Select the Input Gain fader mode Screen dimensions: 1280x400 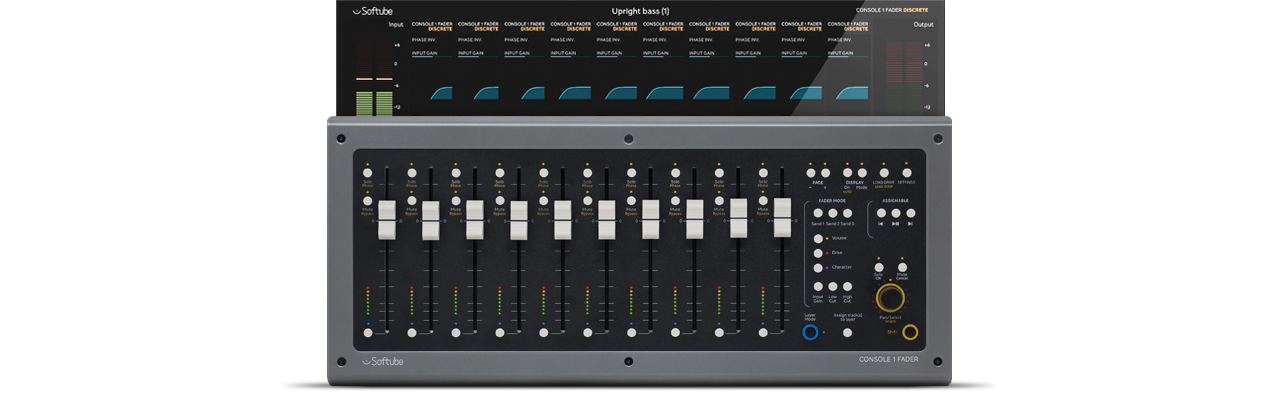coord(818,287)
